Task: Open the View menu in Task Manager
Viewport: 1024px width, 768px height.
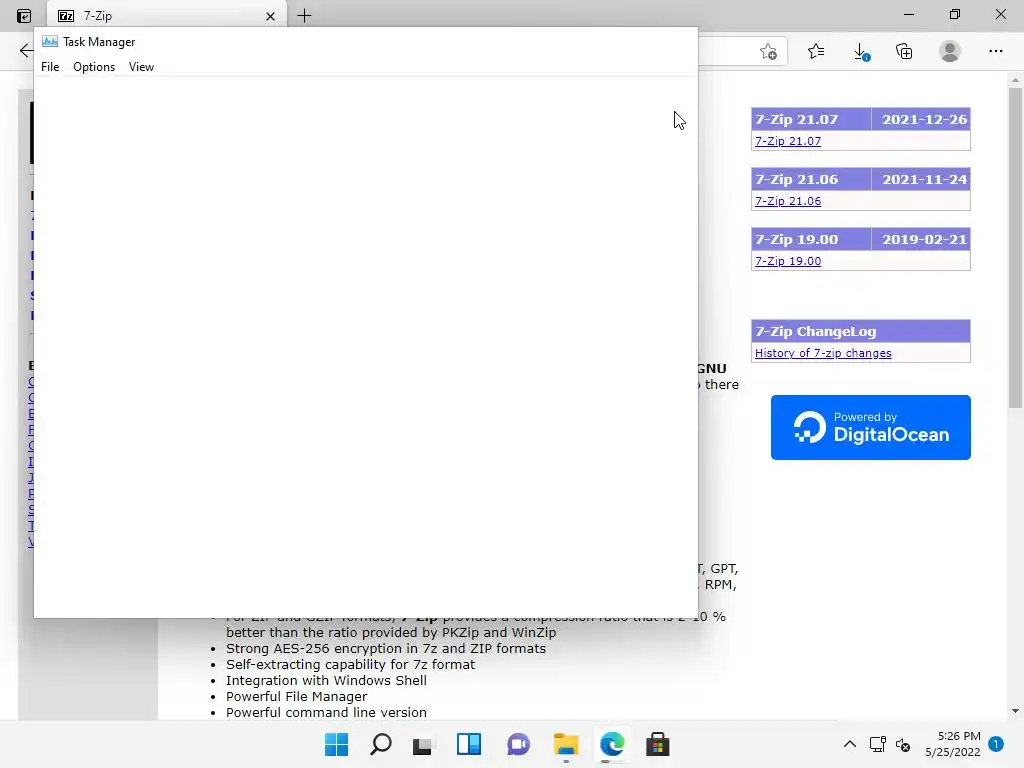Action: [x=141, y=67]
